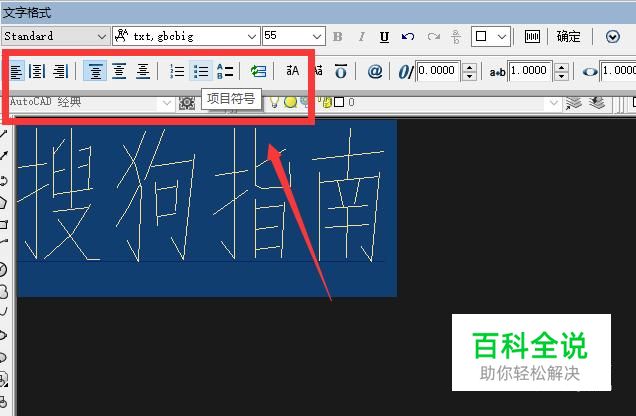Edit the tracking value 1.0000
636x416 pixels.
point(530,71)
